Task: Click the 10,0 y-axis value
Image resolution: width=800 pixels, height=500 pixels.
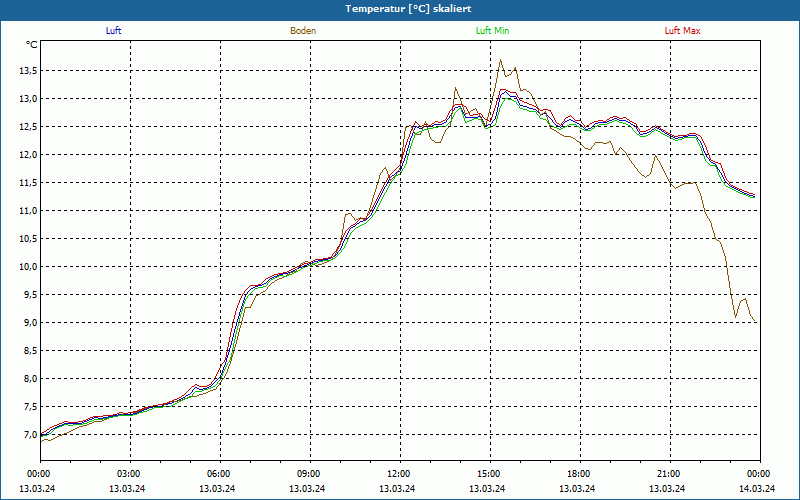Action: point(28,267)
